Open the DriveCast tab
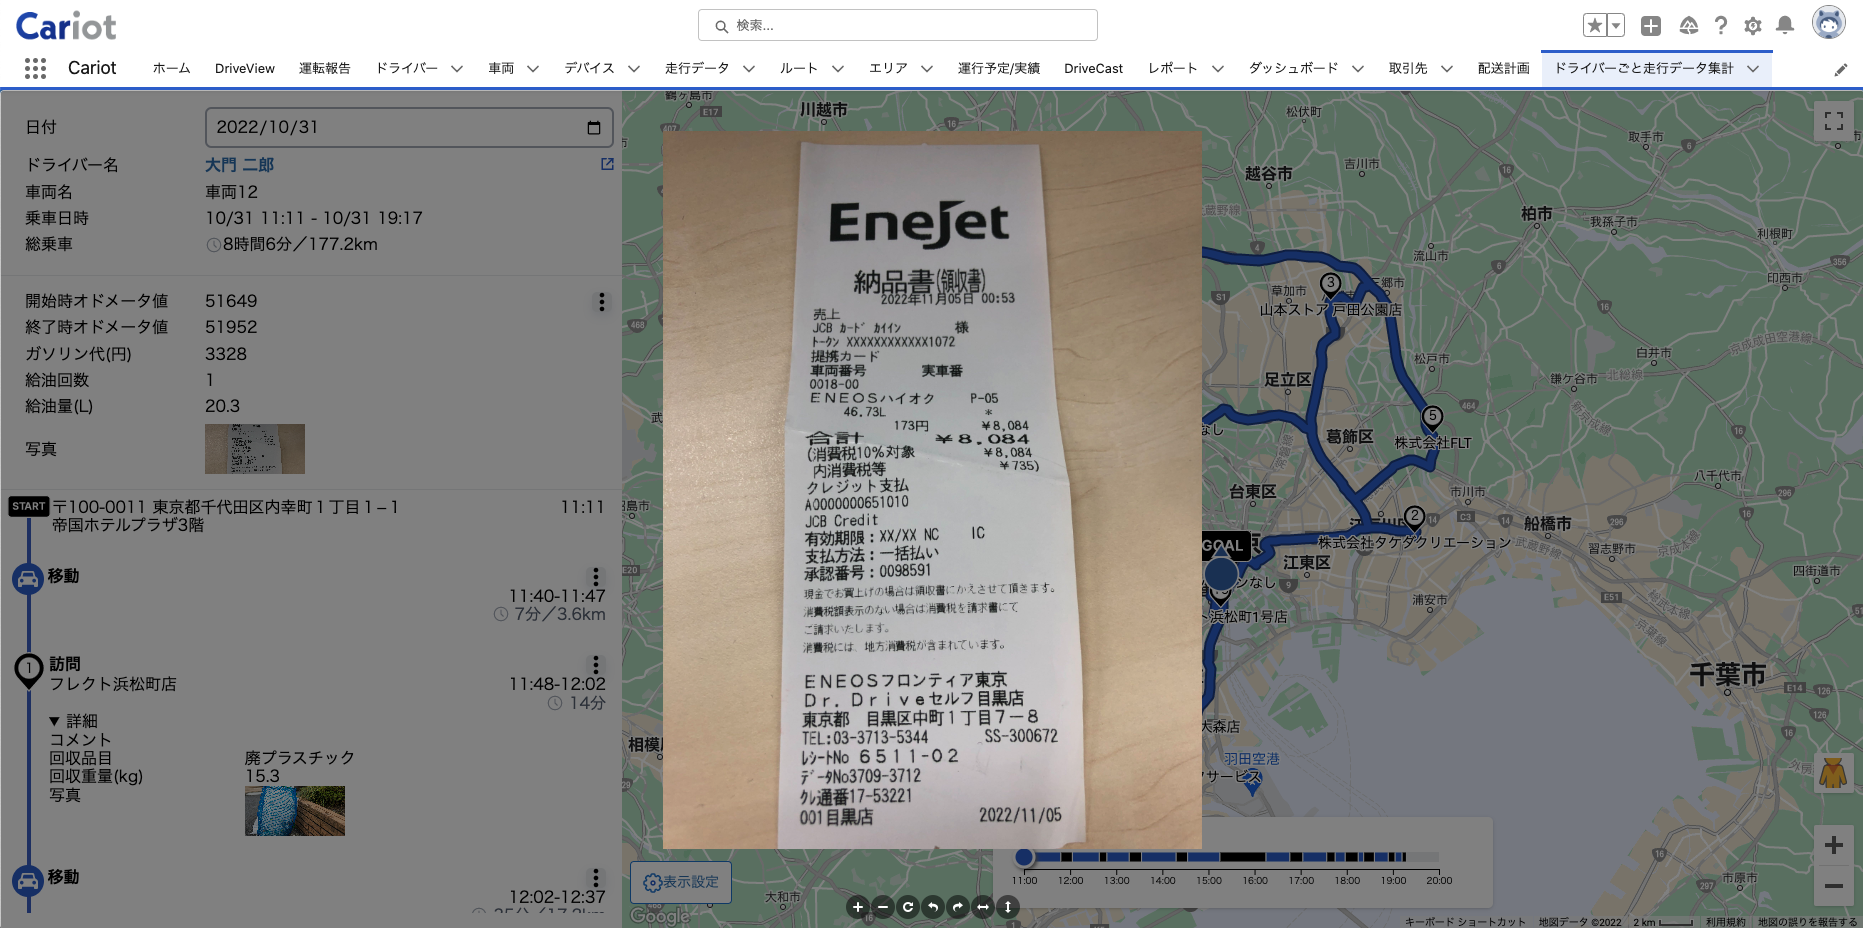 (1094, 69)
